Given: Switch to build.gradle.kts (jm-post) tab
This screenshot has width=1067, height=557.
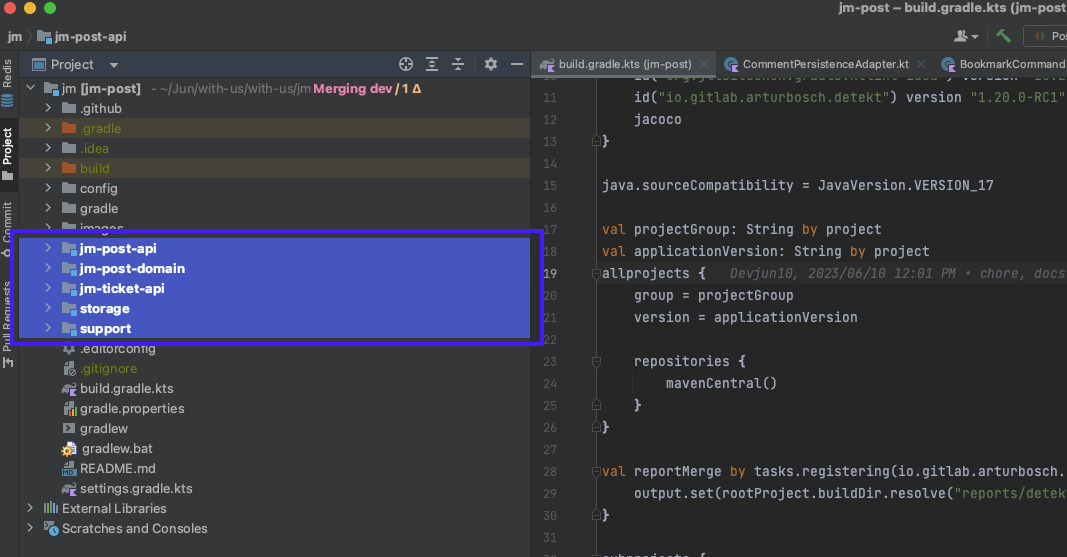Looking at the screenshot, I should tap(625, 64).
